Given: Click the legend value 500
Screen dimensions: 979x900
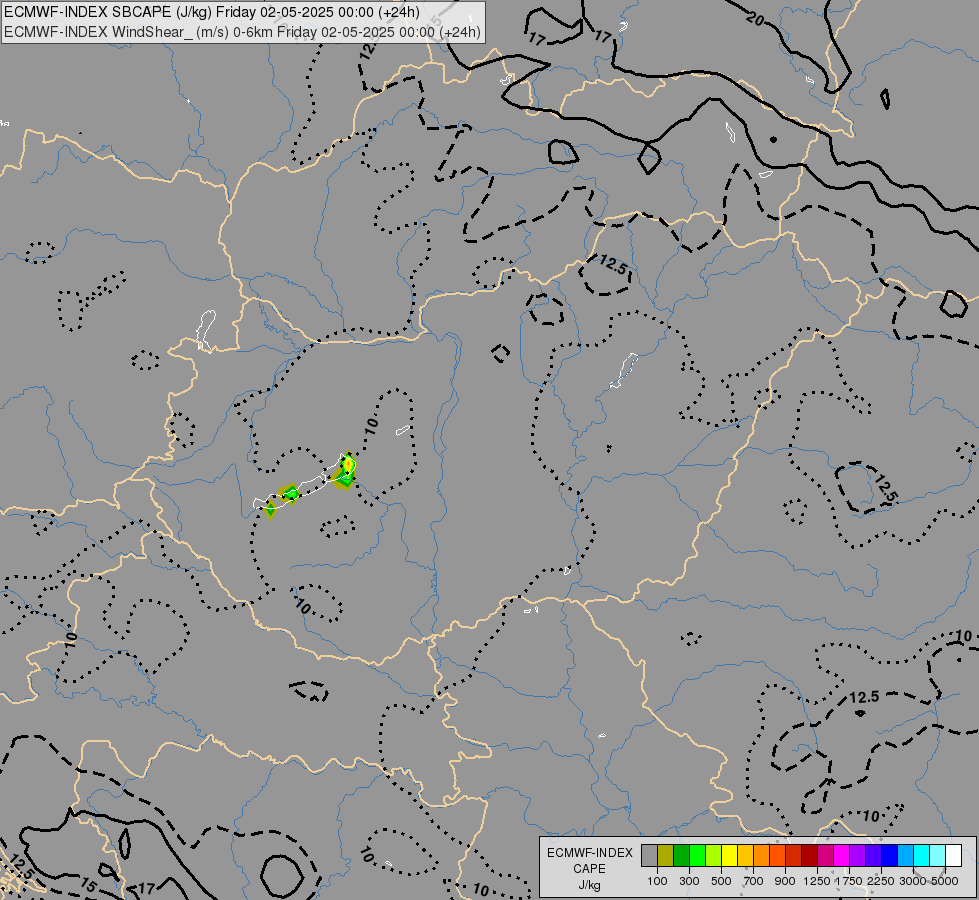Looking at the screenshot, I should 721,881.
